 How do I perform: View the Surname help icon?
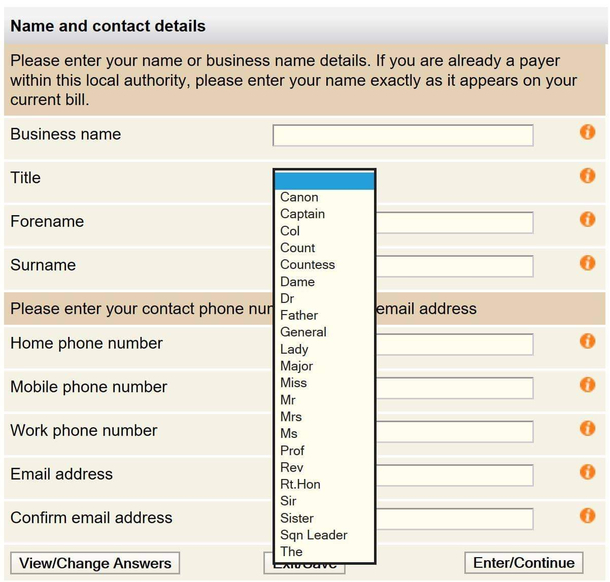[x=587, y=263]
